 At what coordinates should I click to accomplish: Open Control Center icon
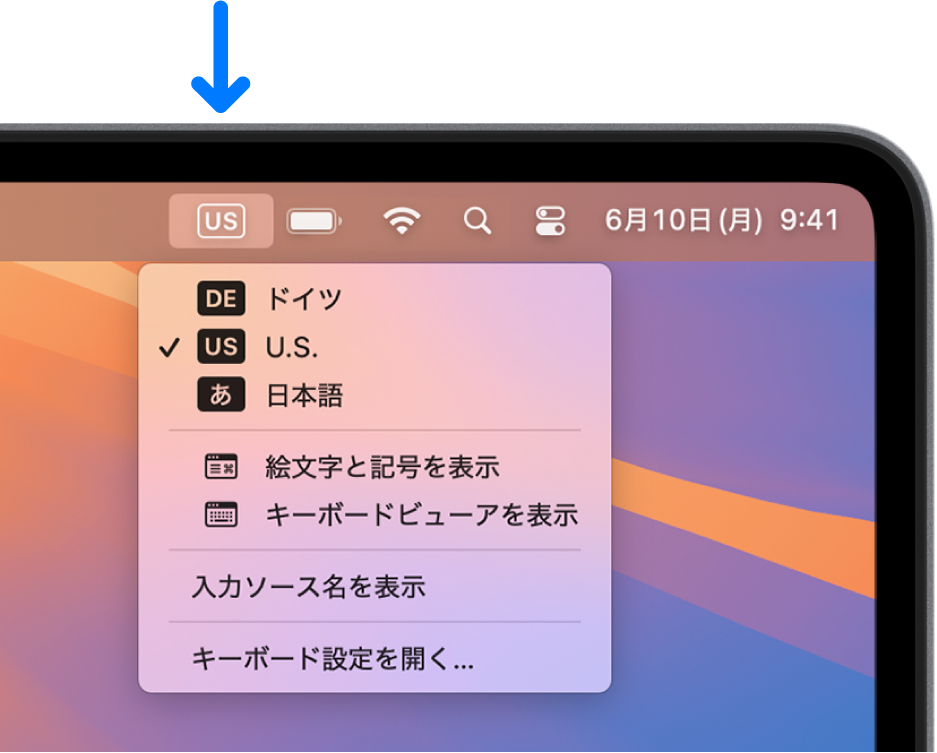tap(550, 221)
